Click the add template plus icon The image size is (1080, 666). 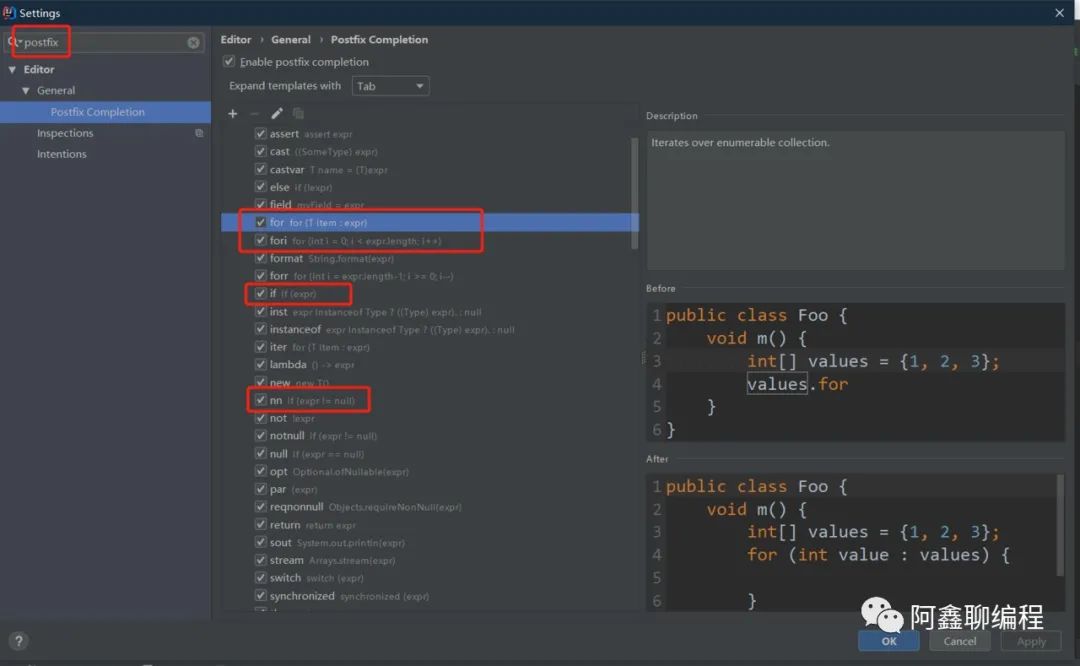click(233, 114)
